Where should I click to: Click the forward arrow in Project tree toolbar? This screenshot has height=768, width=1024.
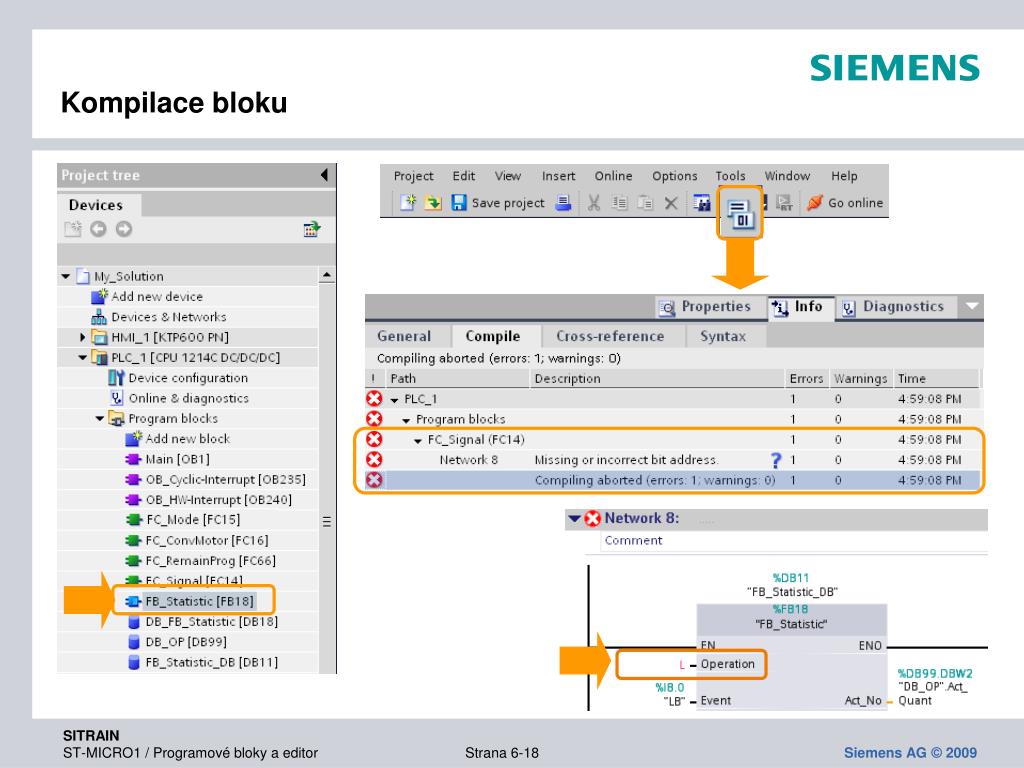click(x=123, y=229)
